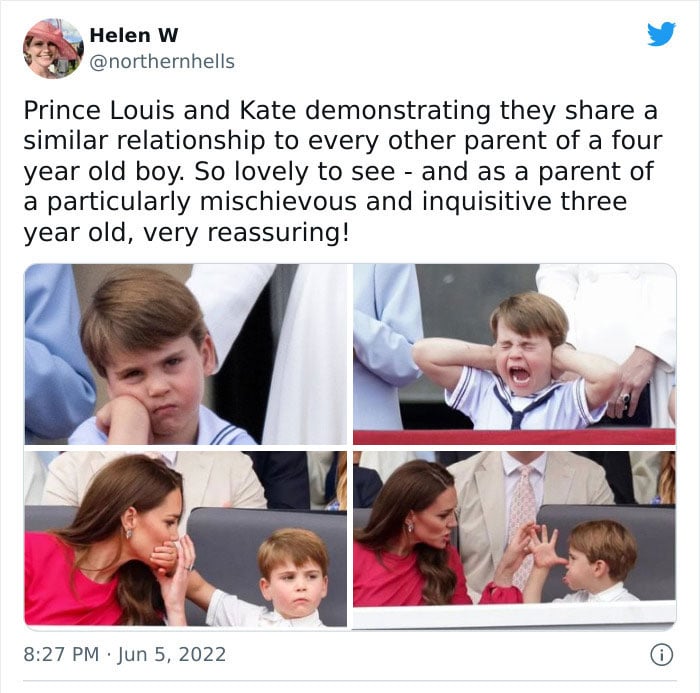The width and height of the screenshot is (700, 693).
Task: Open Helen W's profile avatar
Action: 53,49
